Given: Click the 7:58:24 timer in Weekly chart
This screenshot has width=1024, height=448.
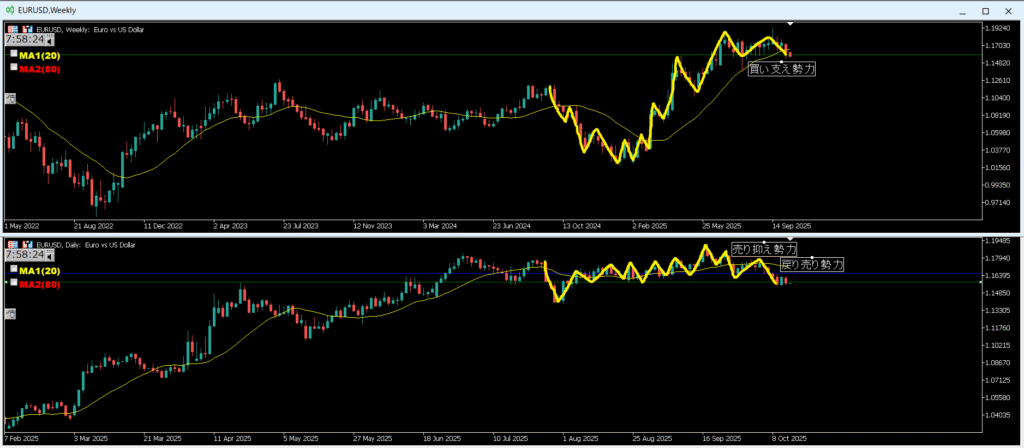Looking at the screenshot, I should point(25,40).
